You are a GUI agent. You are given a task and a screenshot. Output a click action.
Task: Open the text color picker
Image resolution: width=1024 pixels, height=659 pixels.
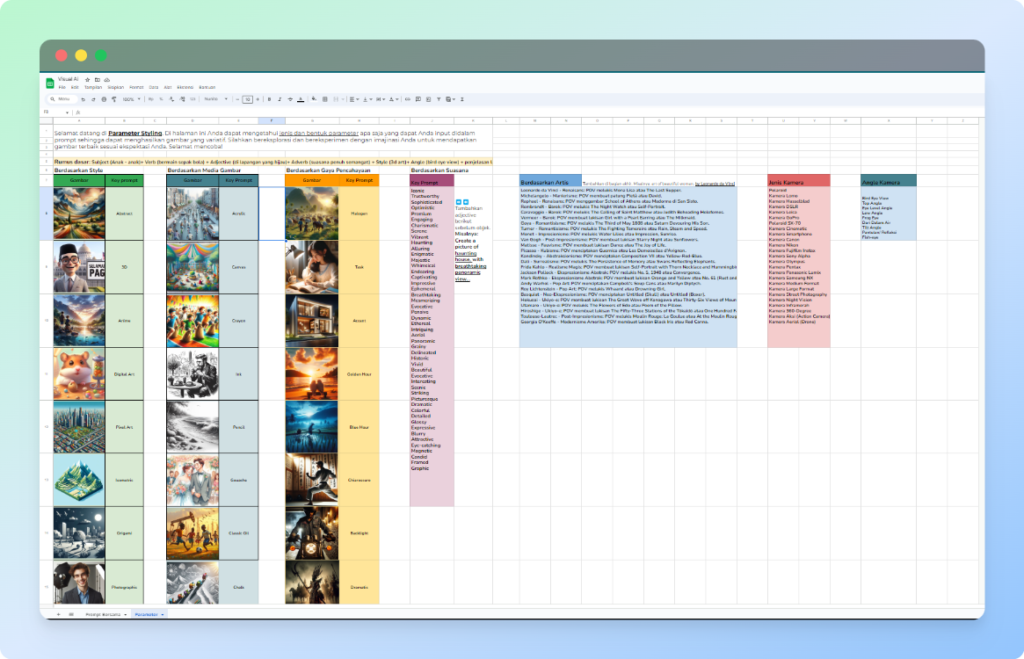301,99
